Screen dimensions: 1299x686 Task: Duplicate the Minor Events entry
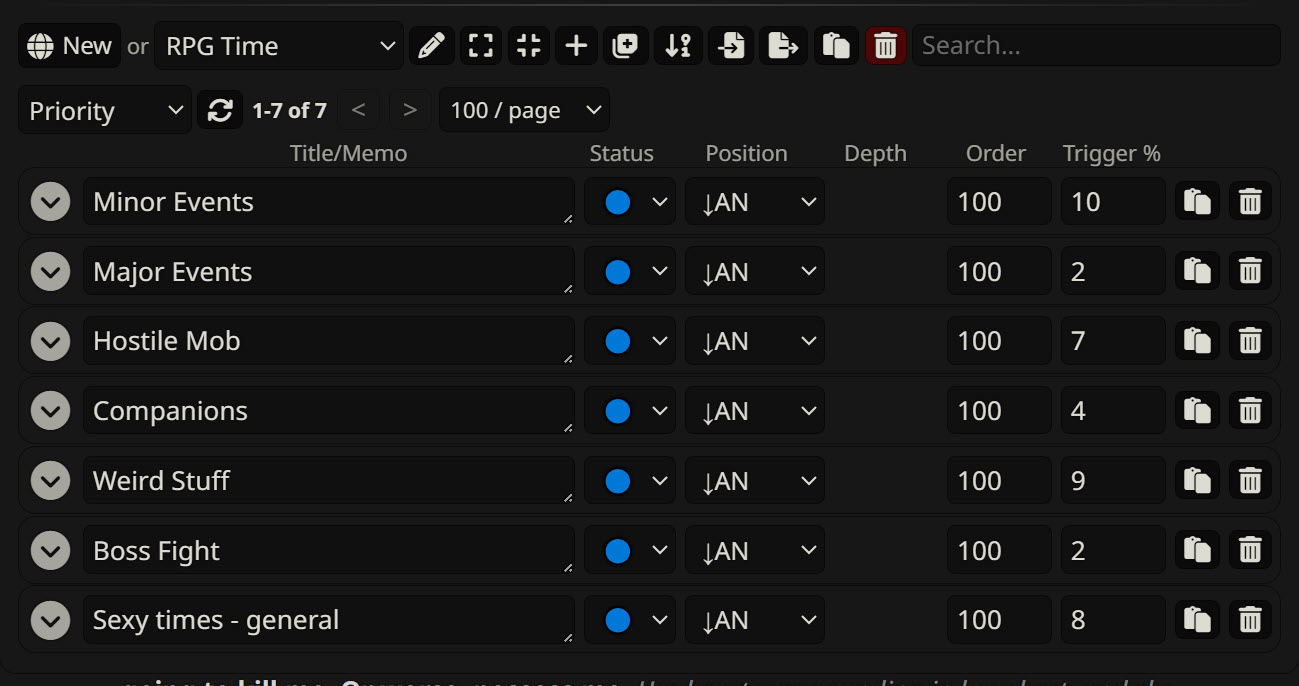coord(1197,202)
